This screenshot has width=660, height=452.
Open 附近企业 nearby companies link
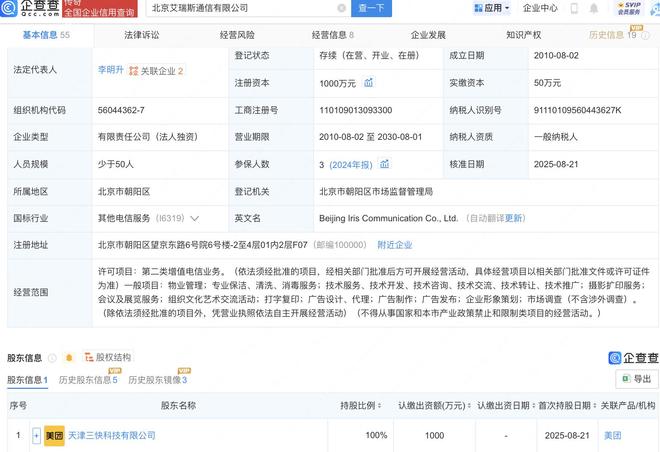pos(394,245)
